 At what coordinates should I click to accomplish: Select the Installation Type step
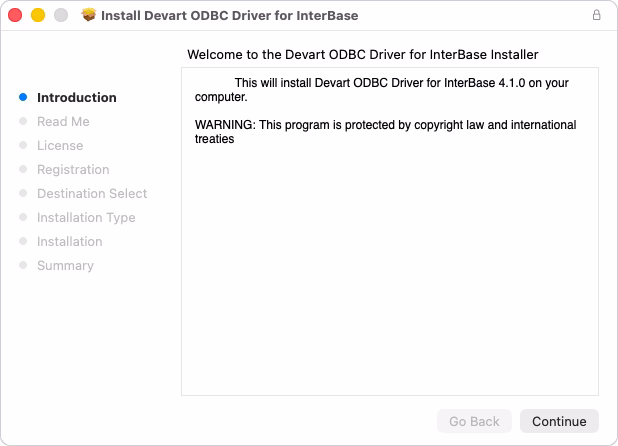tap(86, 217)
